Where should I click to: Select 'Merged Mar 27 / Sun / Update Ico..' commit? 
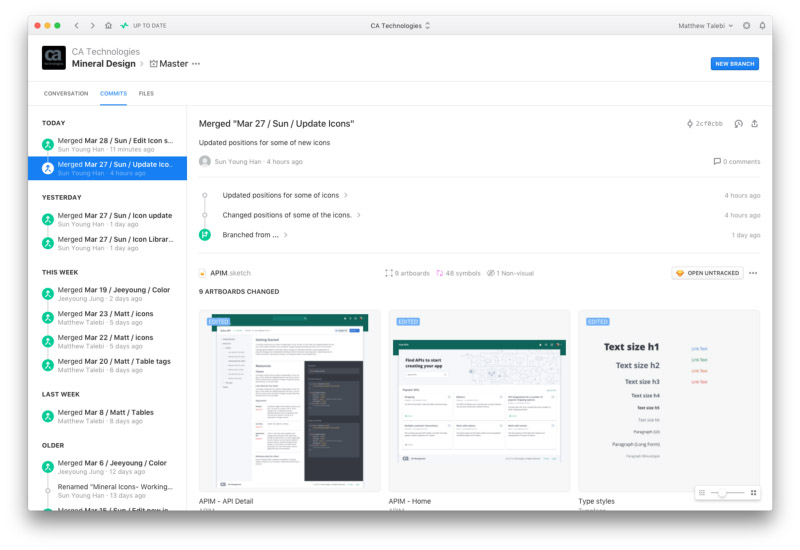coord(107,168)
